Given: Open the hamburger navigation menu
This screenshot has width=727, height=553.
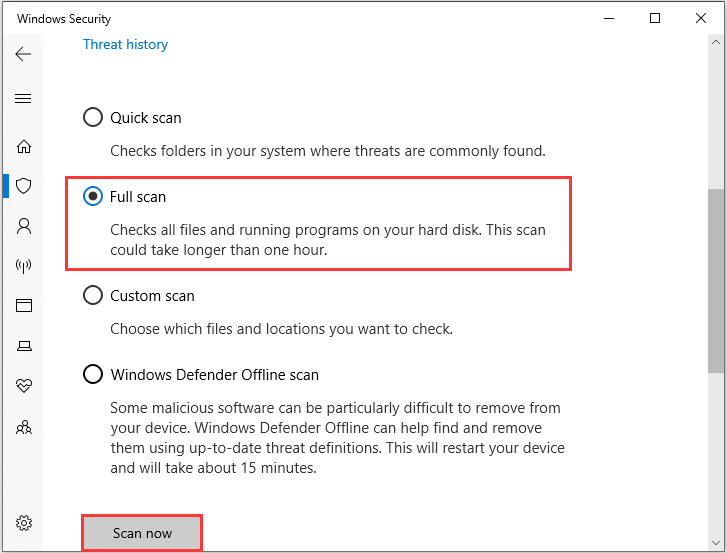Looking at the screenshot, I should (x=23, y=98).
